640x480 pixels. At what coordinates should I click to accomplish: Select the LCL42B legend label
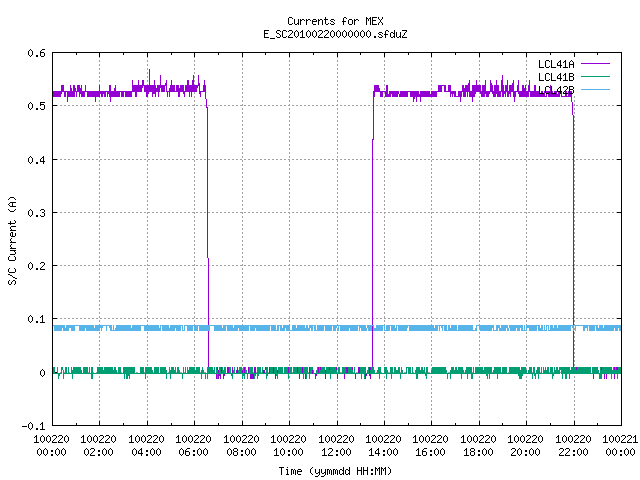556,90
